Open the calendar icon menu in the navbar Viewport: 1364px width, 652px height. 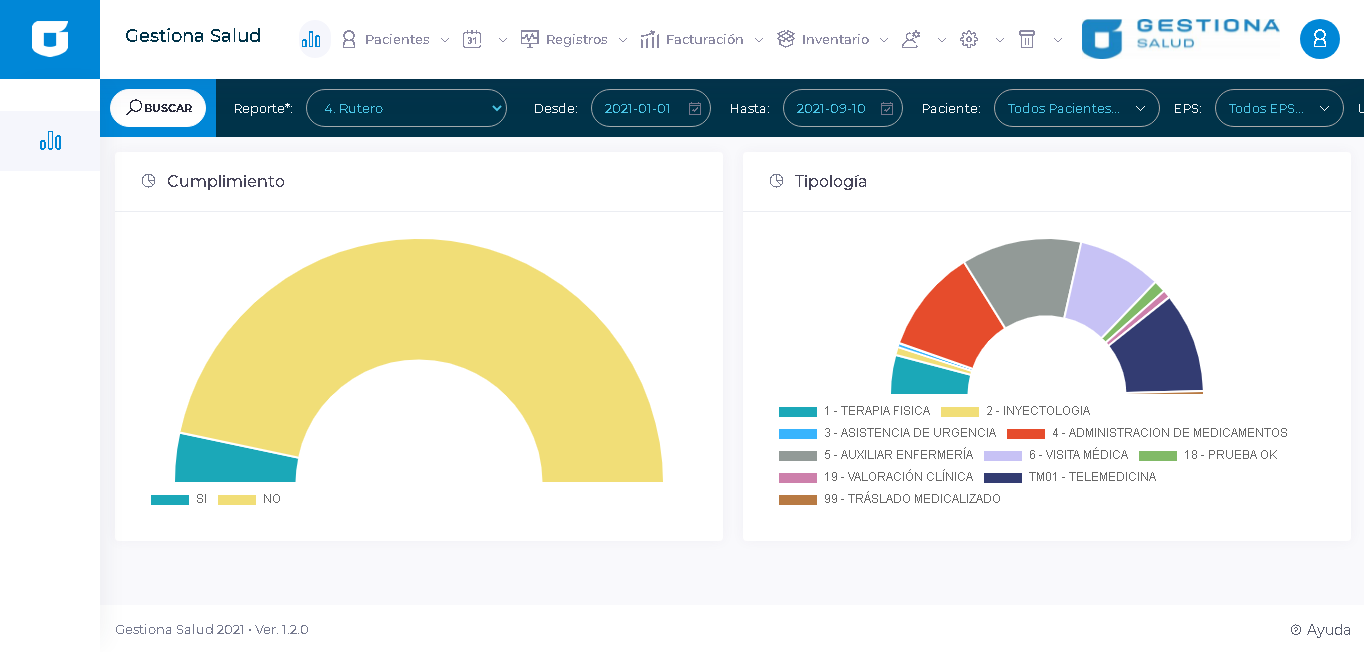pos(473,39)
